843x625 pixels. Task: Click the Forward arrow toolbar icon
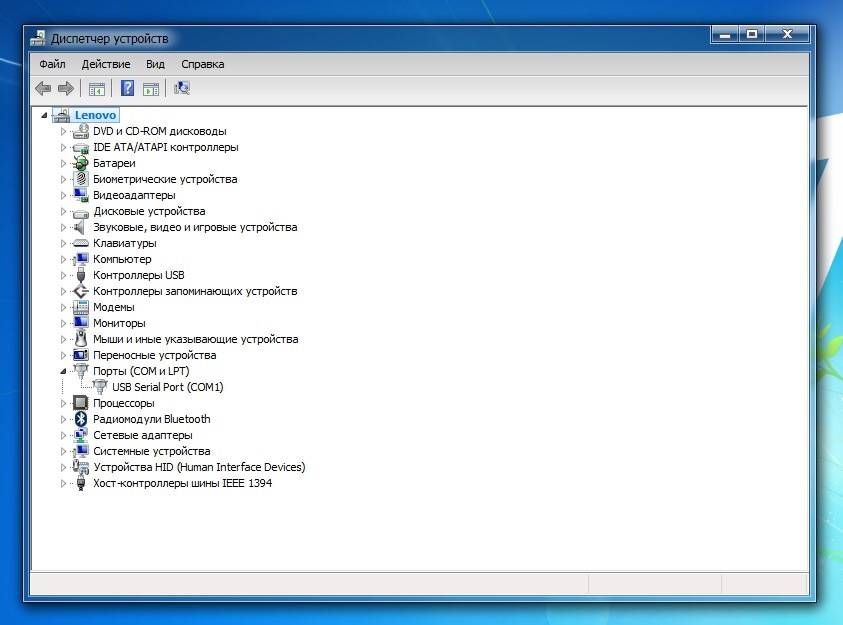[66, 89]
